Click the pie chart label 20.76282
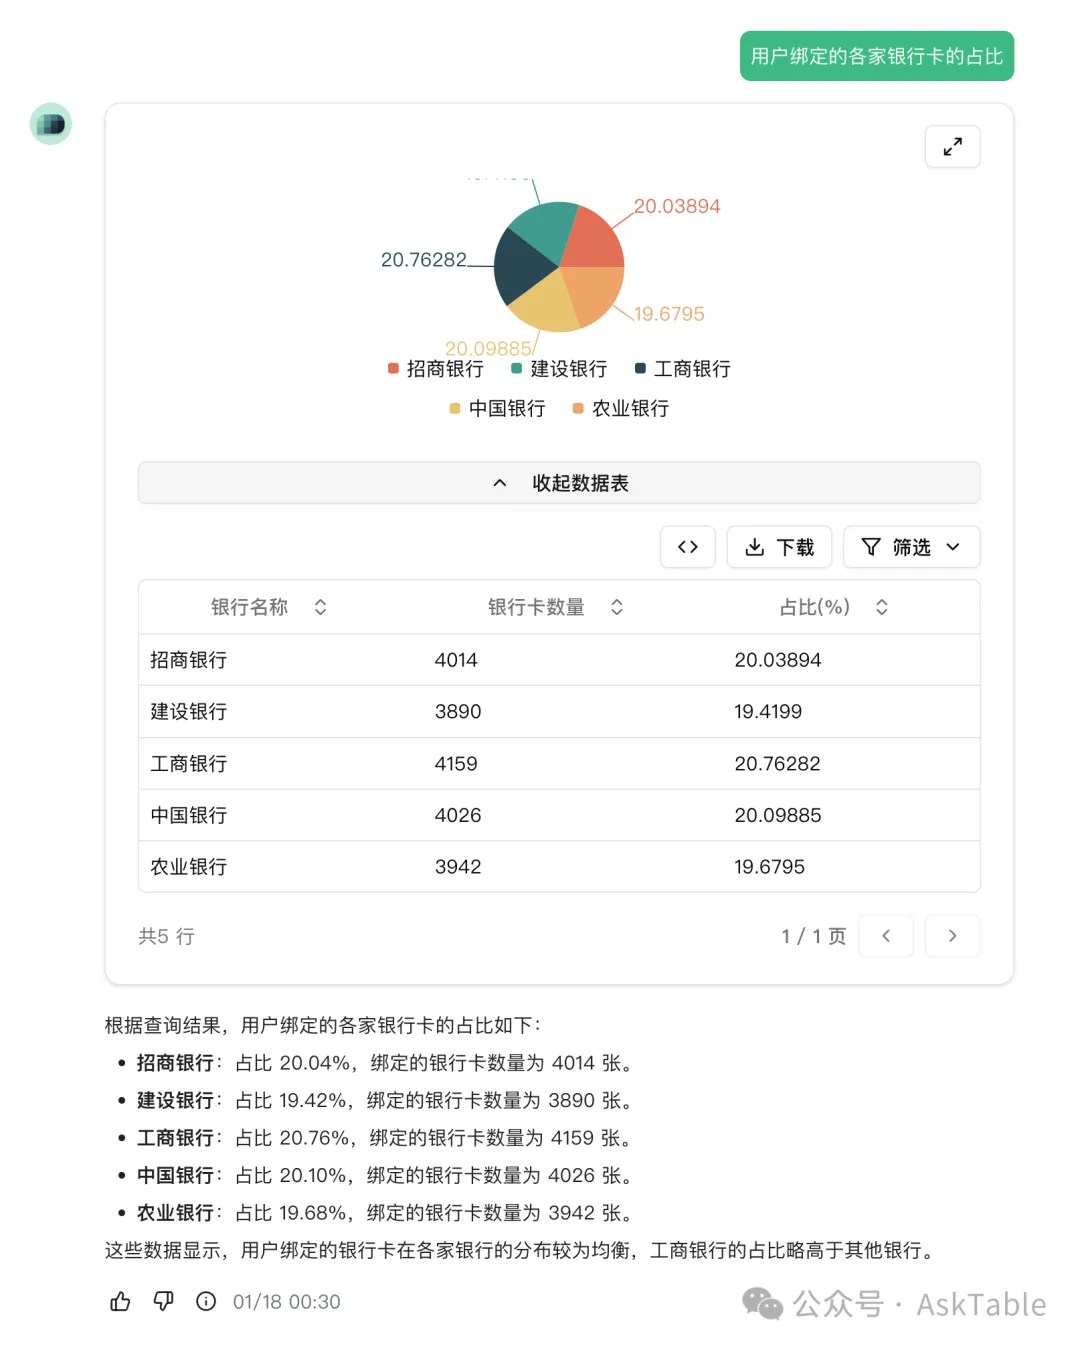The height and width of the screenshot is (1348, 1080). [x=424, y=260]
